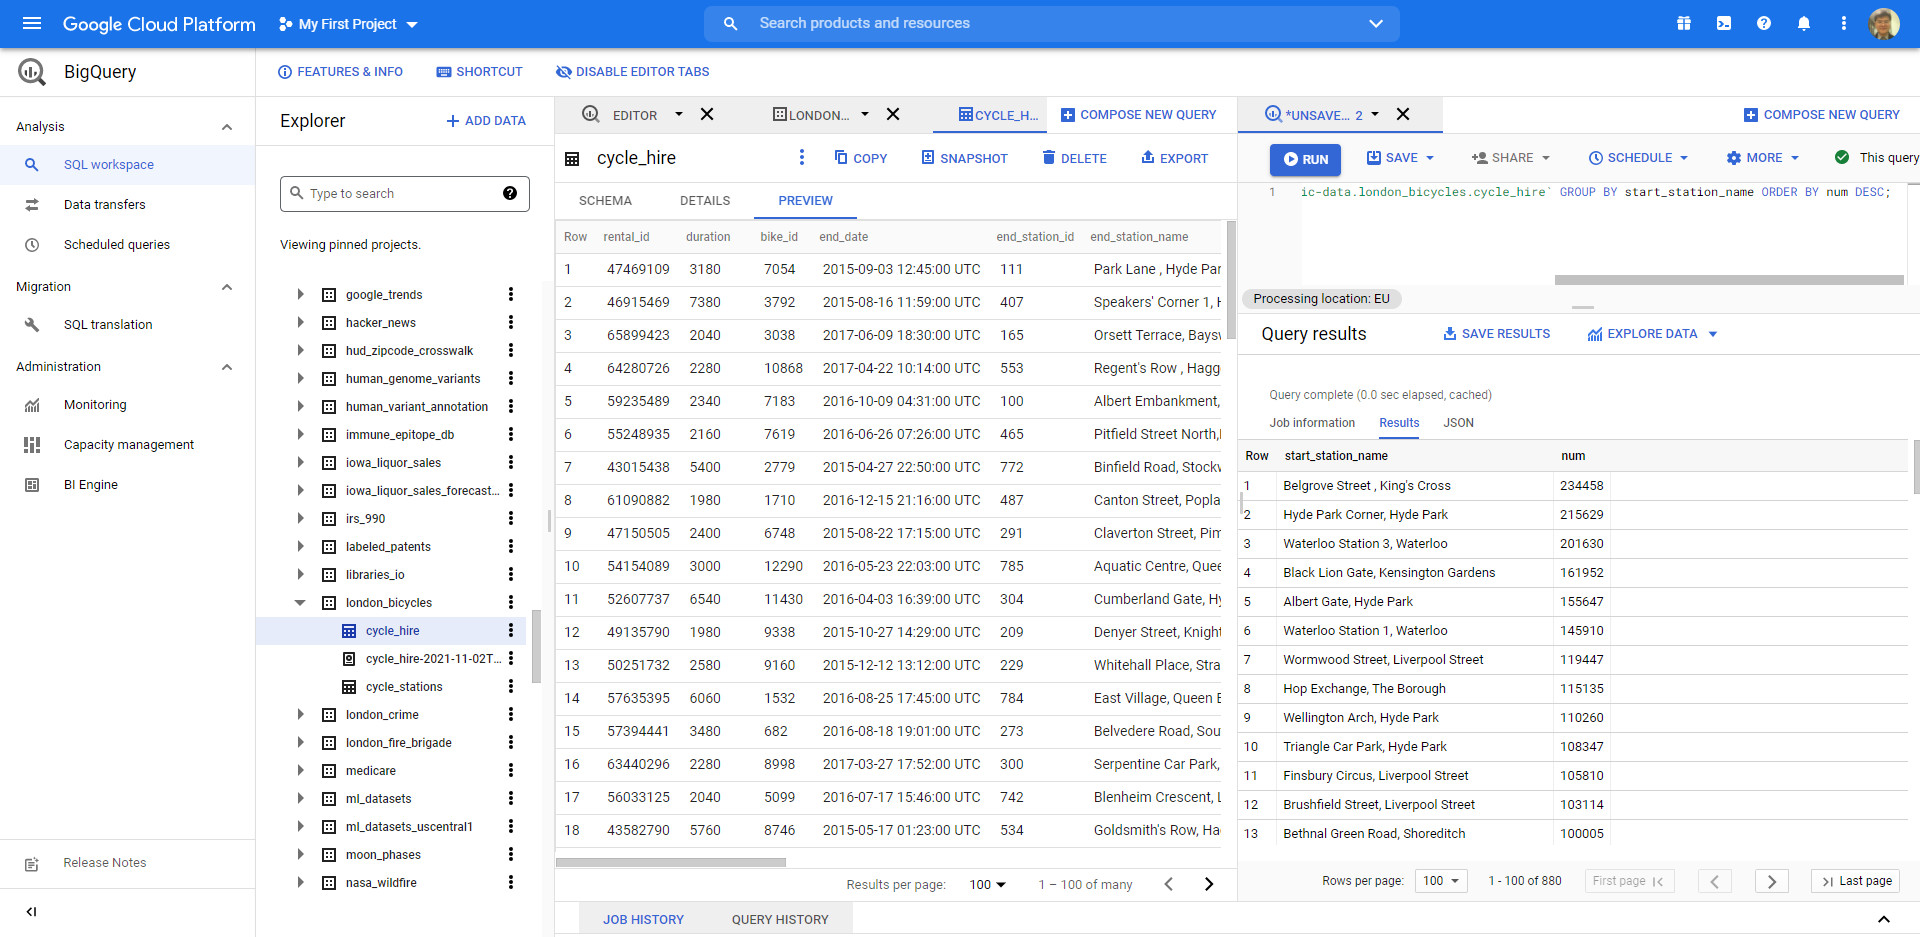Viewport: 1920px width, 937px height.
Task: Open the MORE options dropdown
Action: 1762,158
